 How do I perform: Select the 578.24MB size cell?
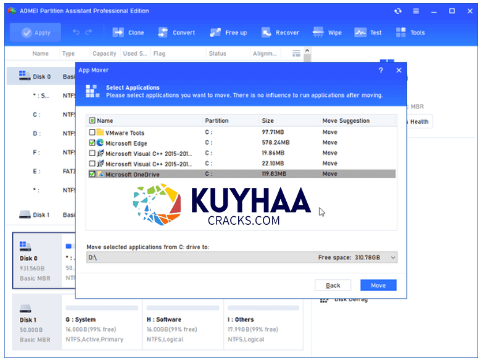pyautogui.click(x=276, y=143)
